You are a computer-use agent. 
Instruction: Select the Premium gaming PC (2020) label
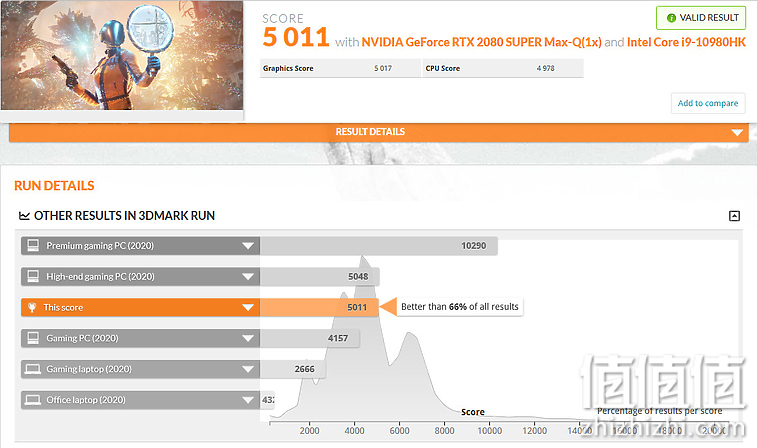point(100,246)
